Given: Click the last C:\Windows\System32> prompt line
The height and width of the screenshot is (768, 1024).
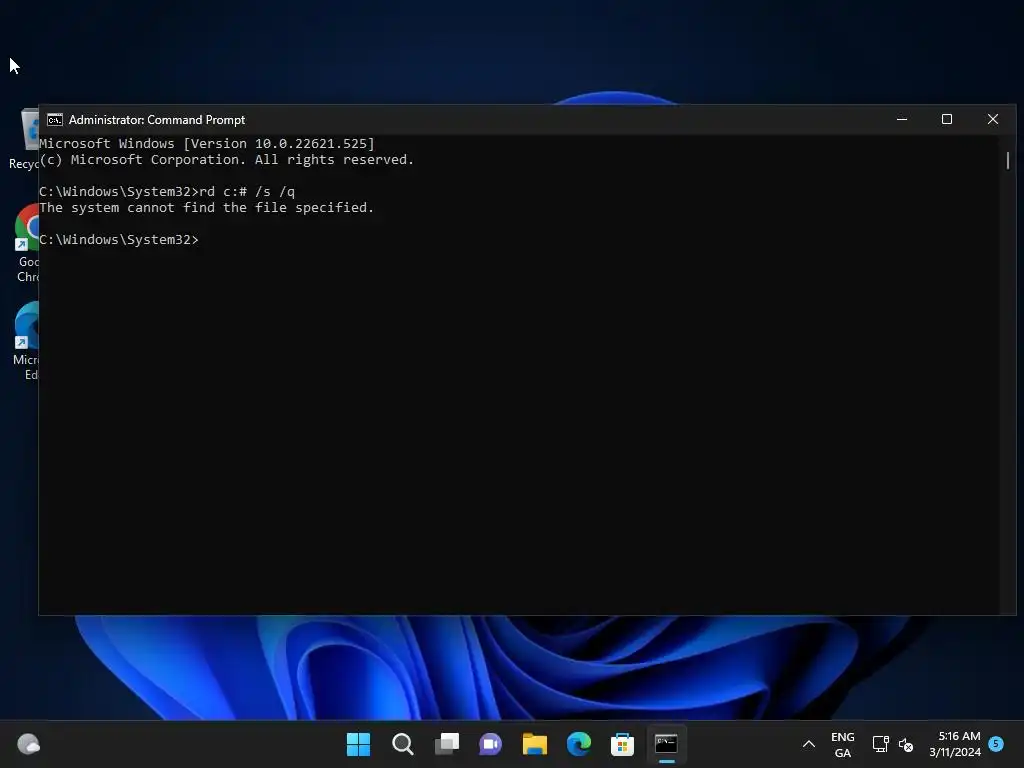Looking at the screenshot, I should pos(119,240).
